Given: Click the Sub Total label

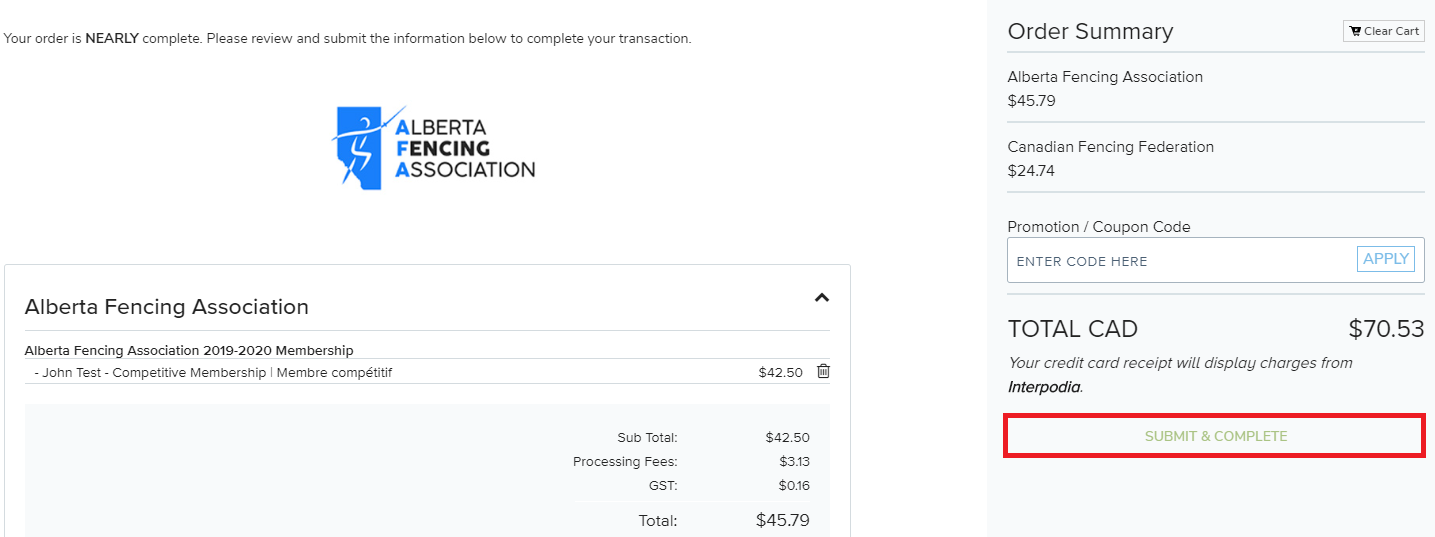Looking at the screenshot, I should pos(647,438).
